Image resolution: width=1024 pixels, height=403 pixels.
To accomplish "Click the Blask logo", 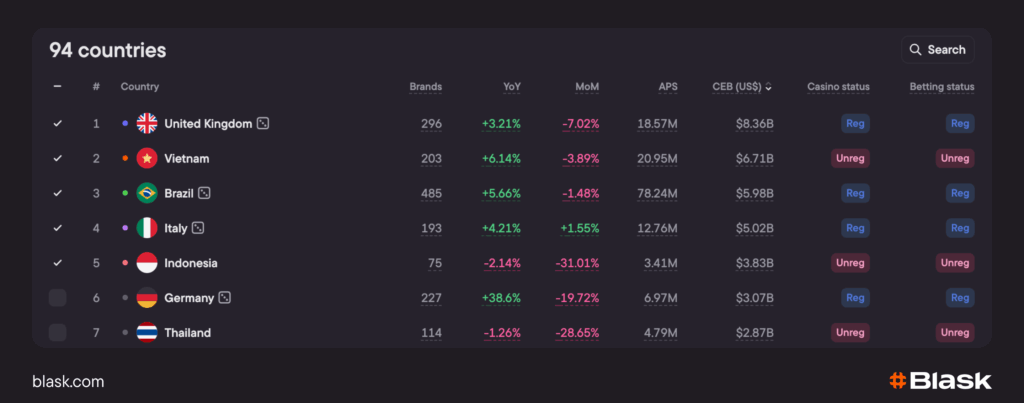I will pos(940,381).
